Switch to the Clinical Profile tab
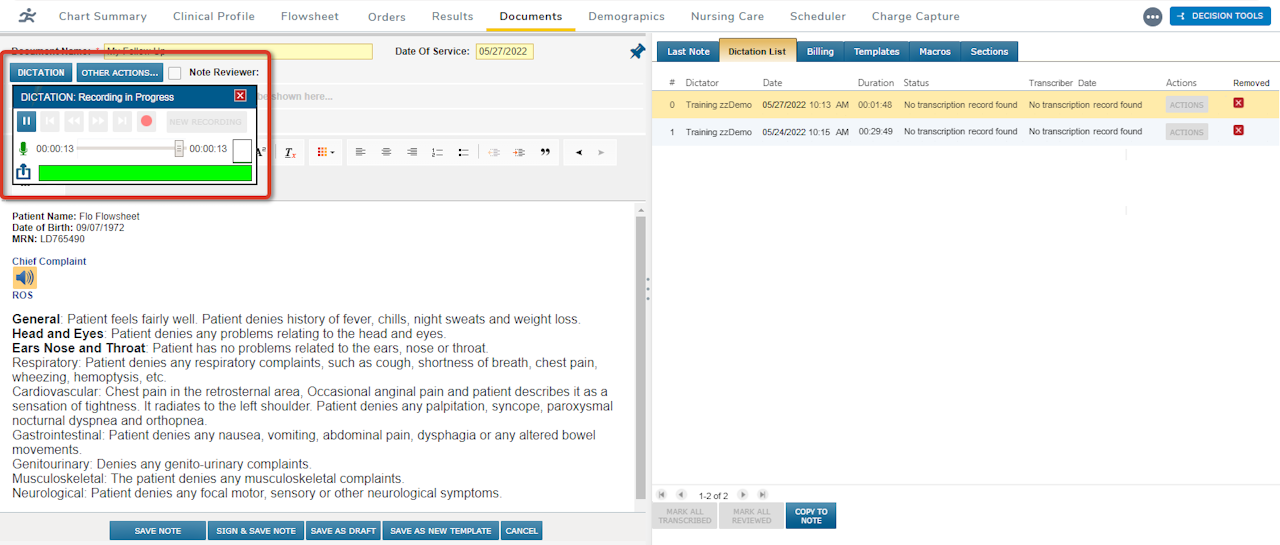Viewport: 1280px width, 545px height. click(x=214, y=16)
